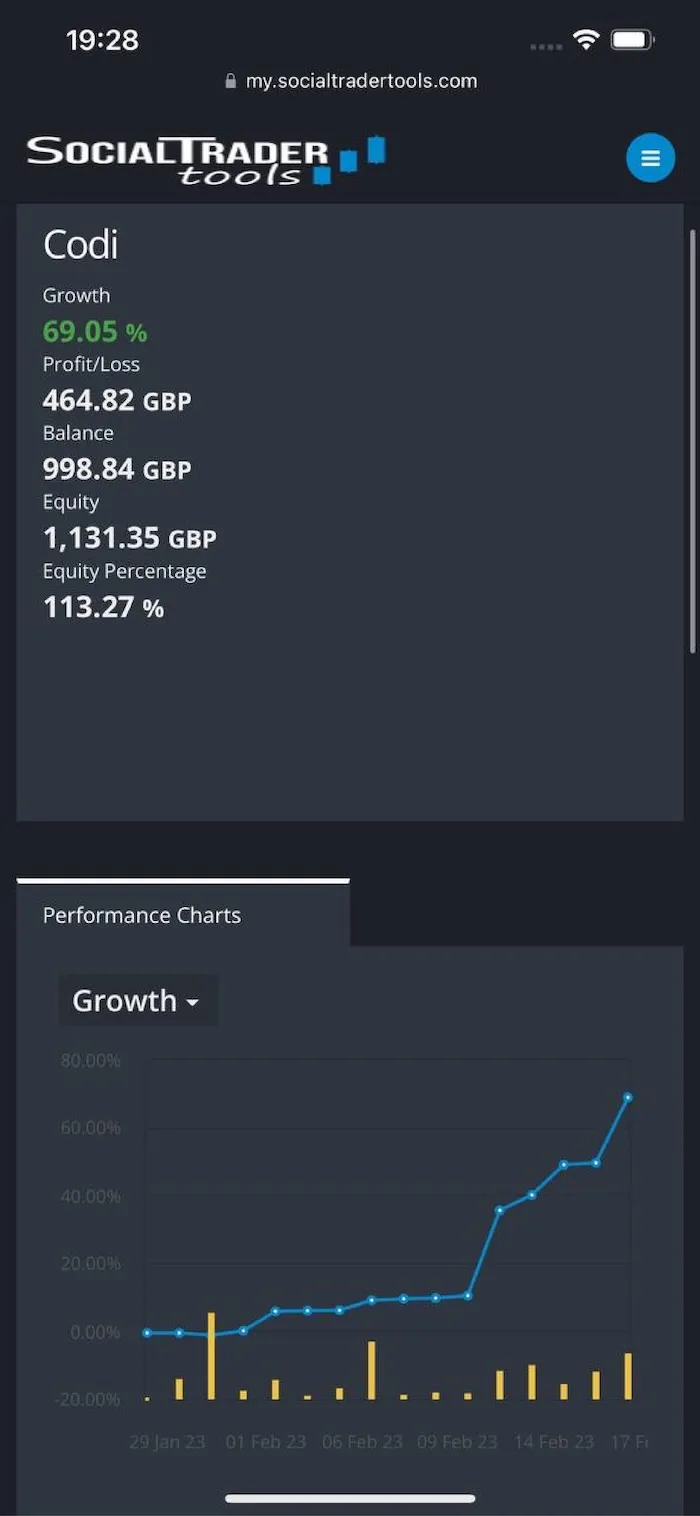Viewport: 700px width, 1516px height.
Task: Tap the SocialTrader tools logo
Action: coord(206,160)
